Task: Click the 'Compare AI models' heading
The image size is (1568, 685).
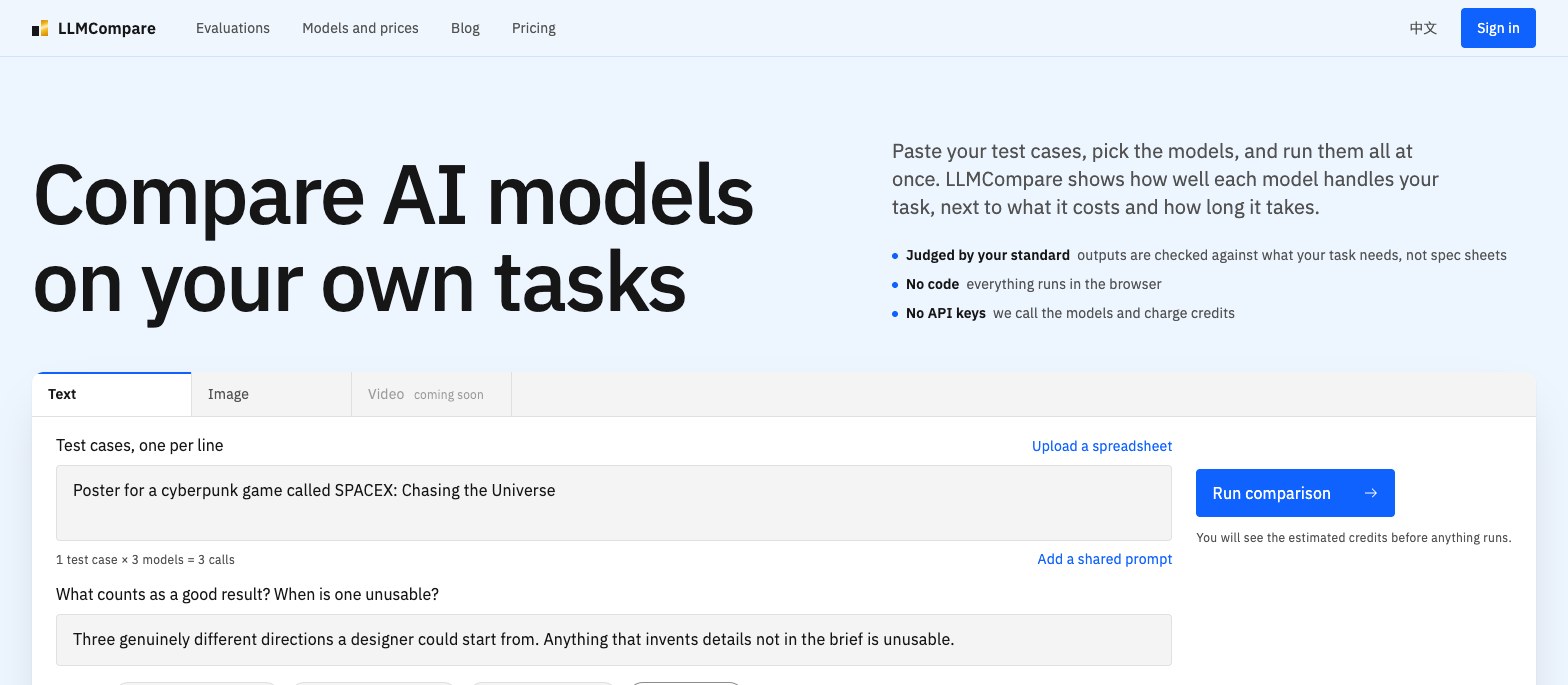Action: coord(393,239)
